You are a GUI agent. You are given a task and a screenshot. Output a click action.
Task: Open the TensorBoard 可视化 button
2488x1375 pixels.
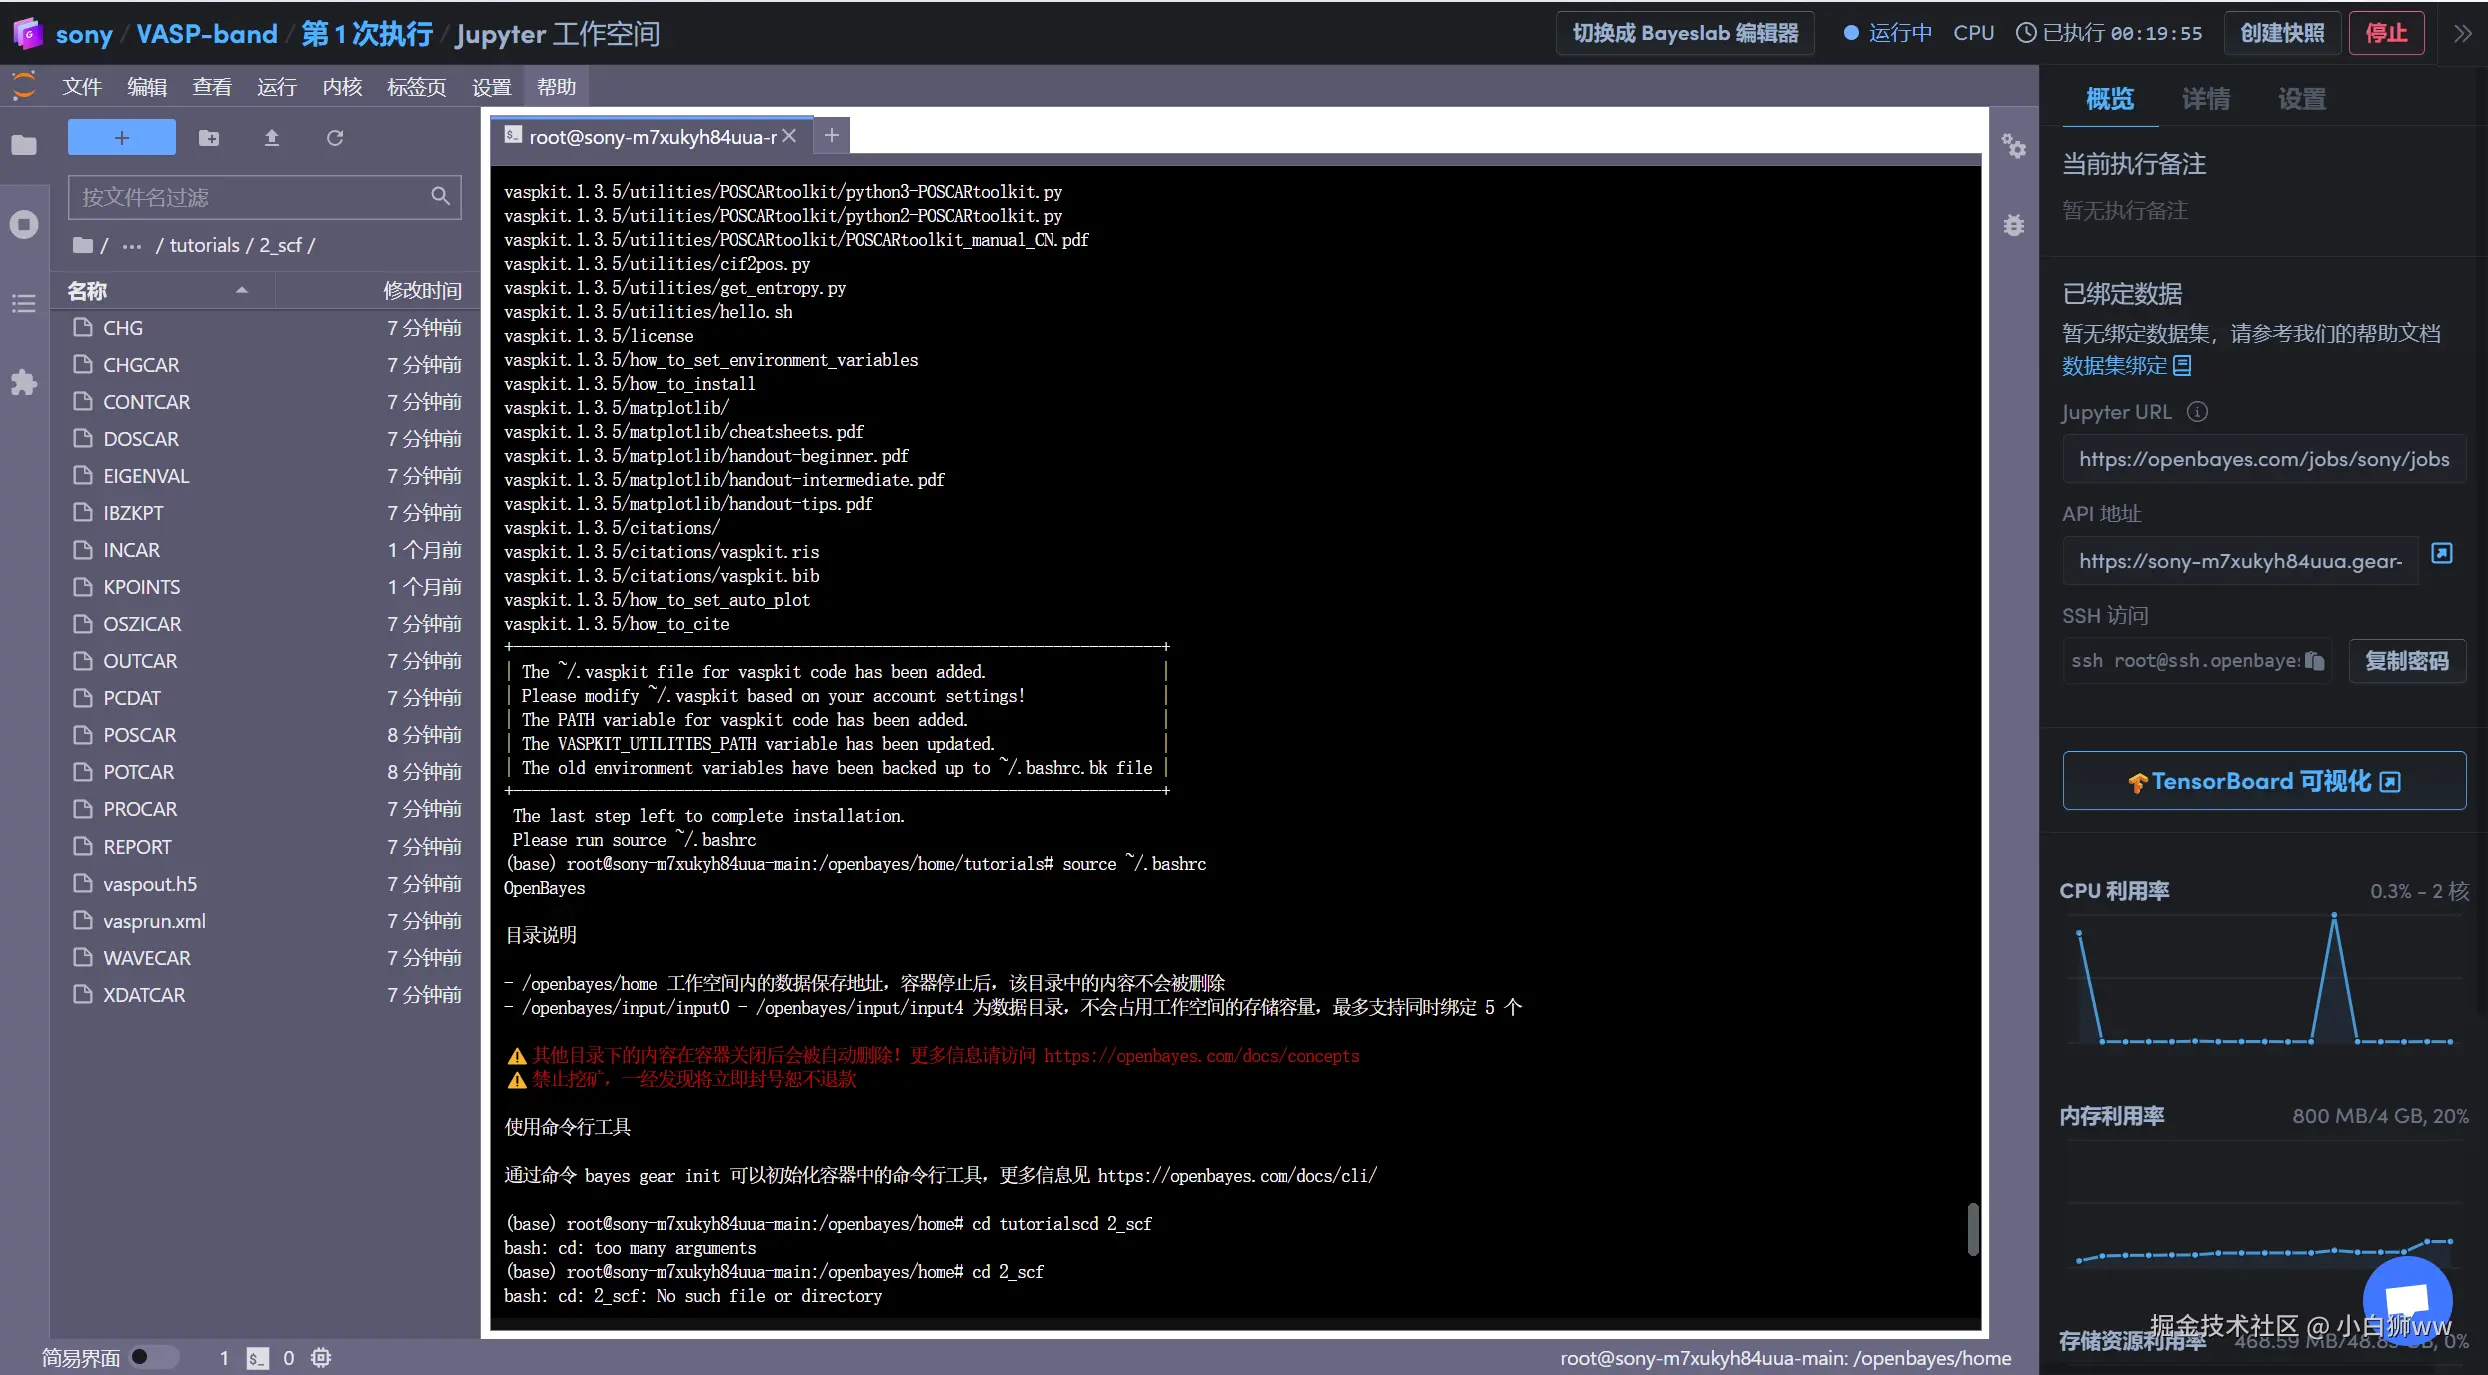2264,781
